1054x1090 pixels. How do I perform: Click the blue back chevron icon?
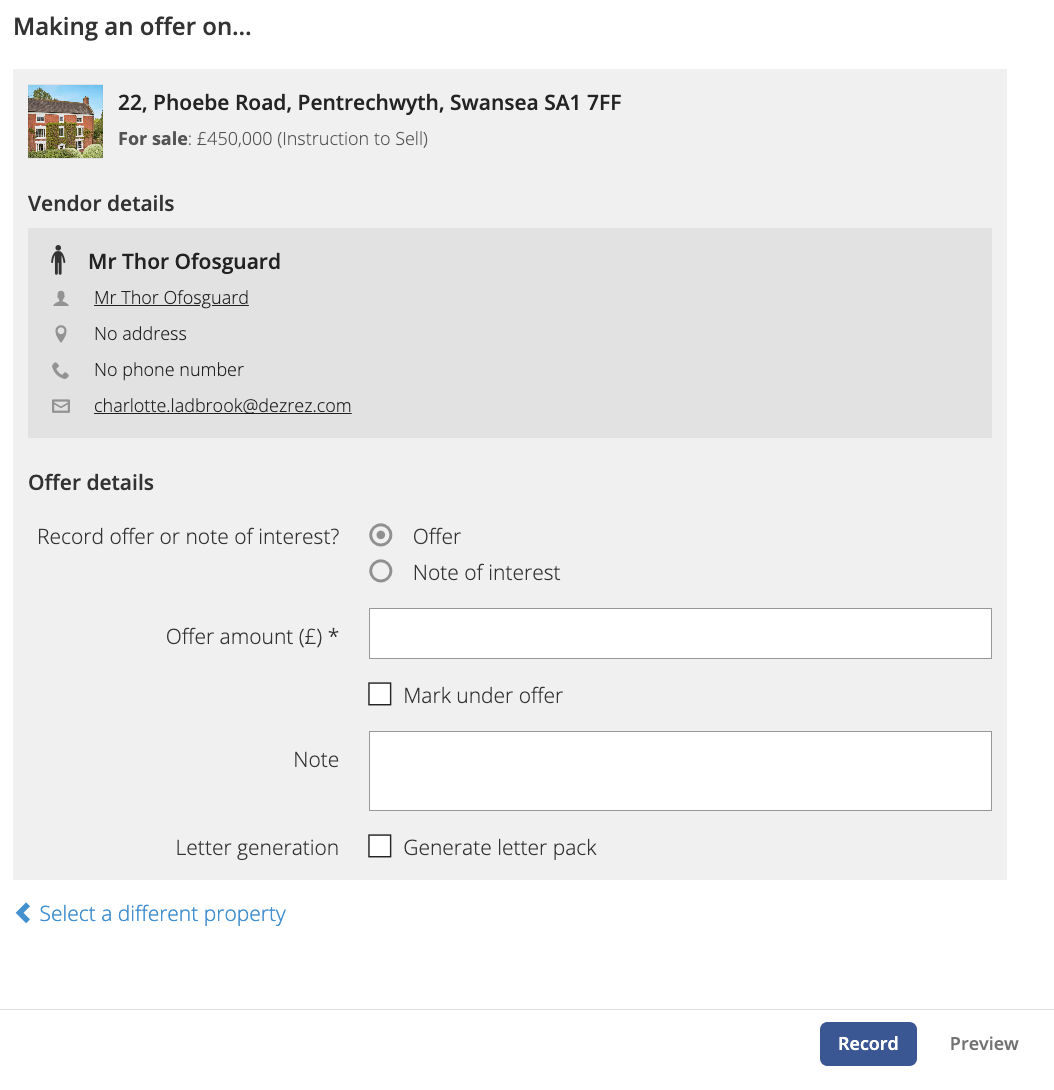pos(23,913)
